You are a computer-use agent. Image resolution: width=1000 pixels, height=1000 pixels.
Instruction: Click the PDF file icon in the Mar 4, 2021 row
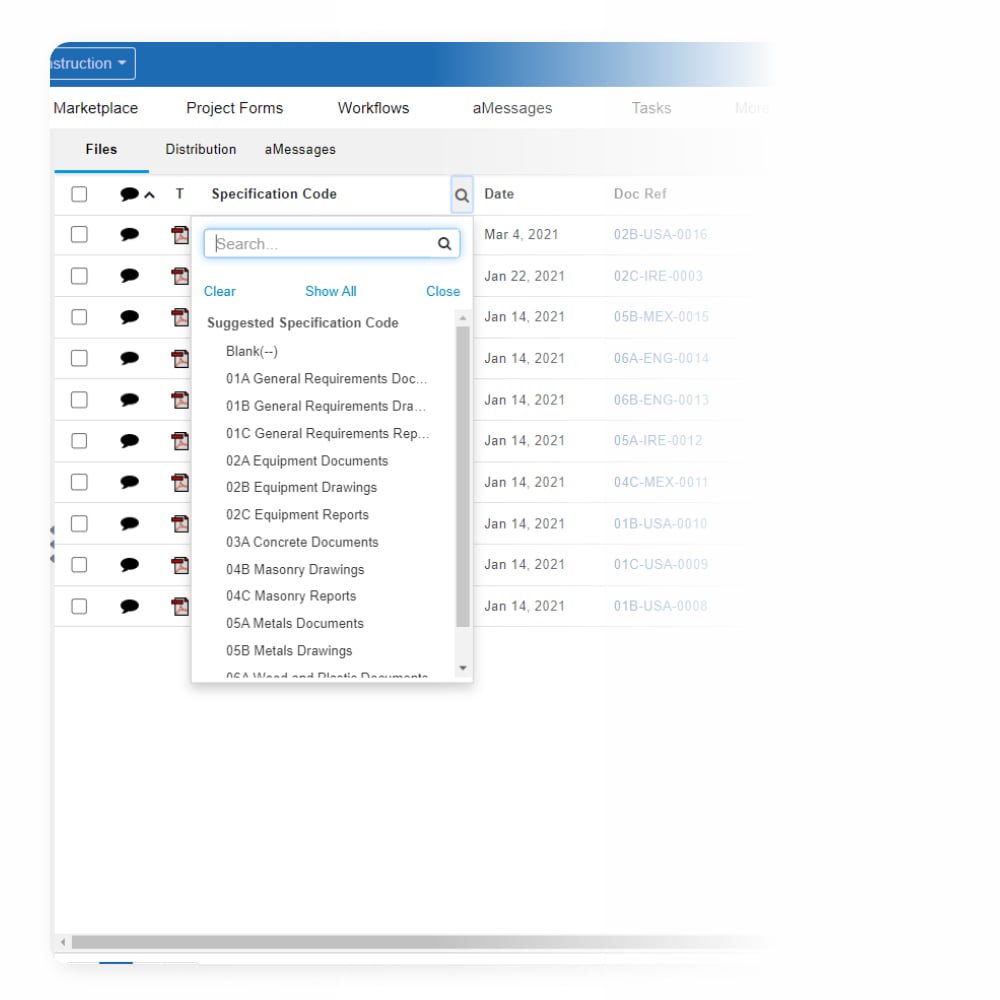pos(180,235)
